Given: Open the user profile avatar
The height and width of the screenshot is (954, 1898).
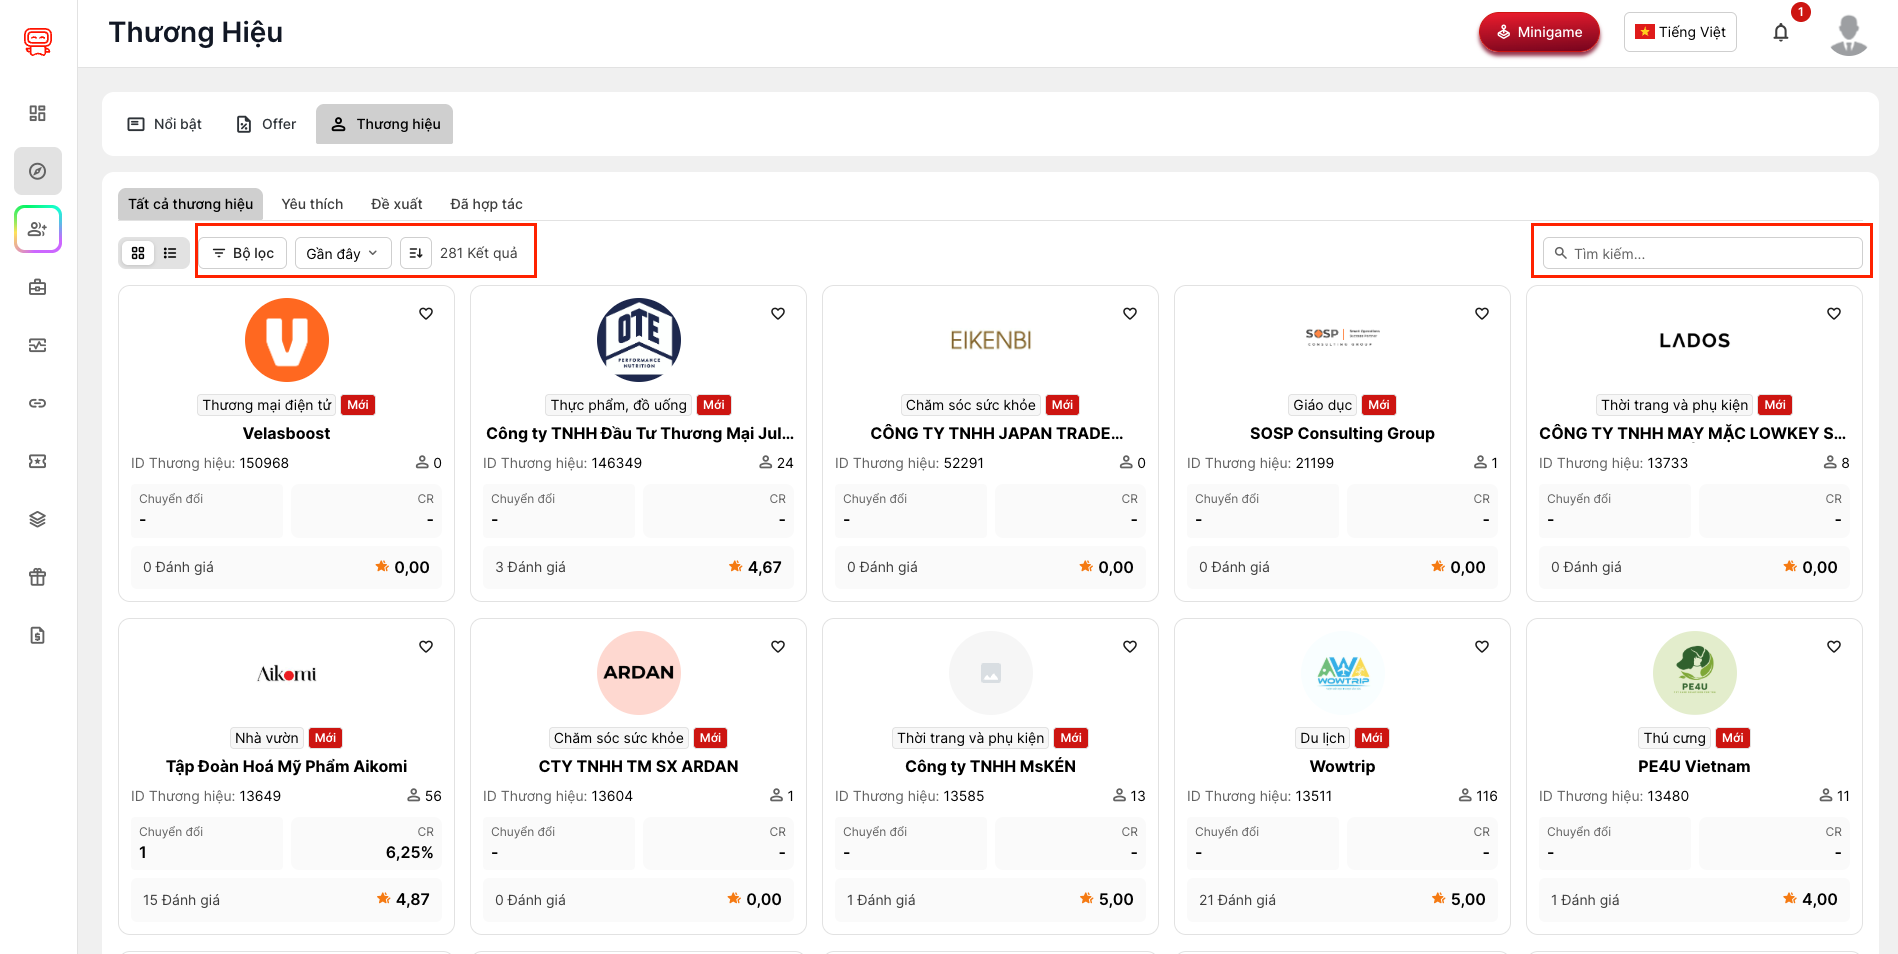Looking at the screenshot, I should (x=1849, y=34).
